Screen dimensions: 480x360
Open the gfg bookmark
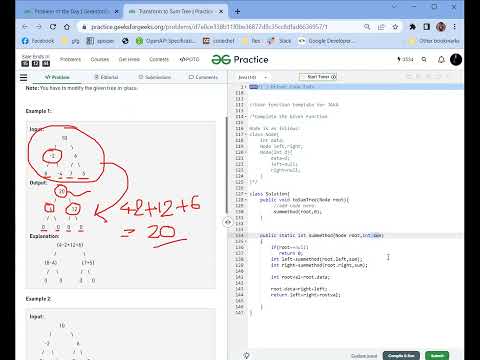[71, 41]
